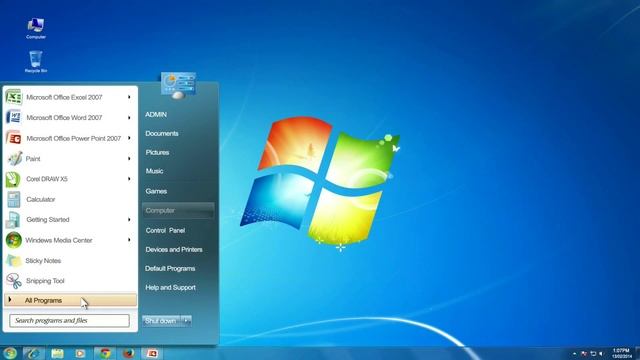
Task: Open Computer icon on the desktop
Action: coord(36,28)
